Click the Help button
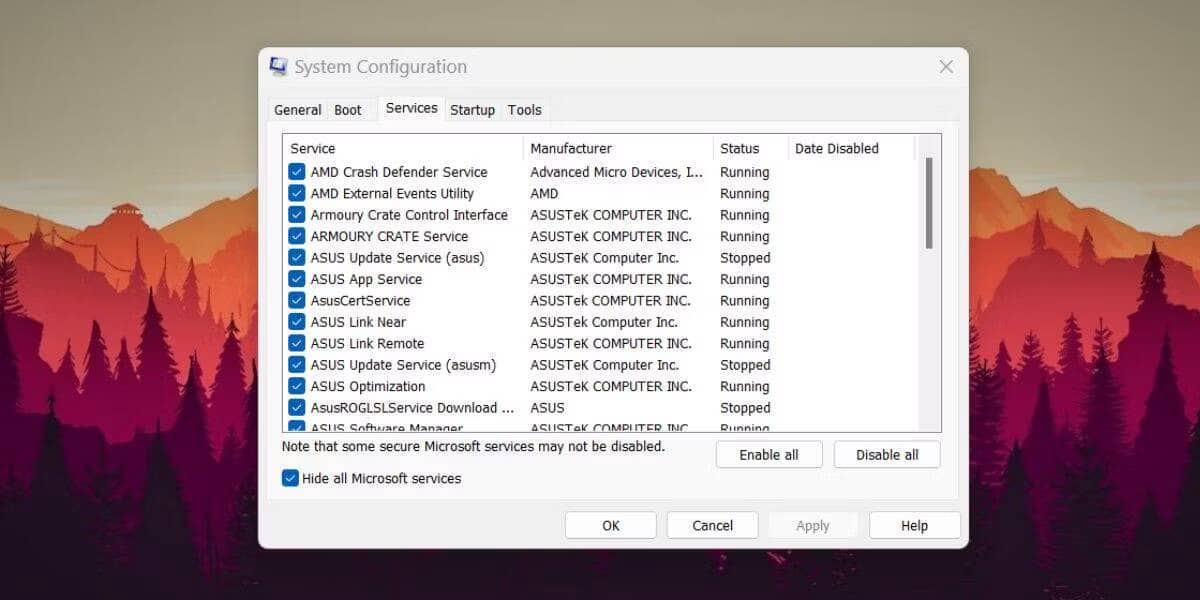Viewport: 1200px width, 600px height. (x=914, y=525)
